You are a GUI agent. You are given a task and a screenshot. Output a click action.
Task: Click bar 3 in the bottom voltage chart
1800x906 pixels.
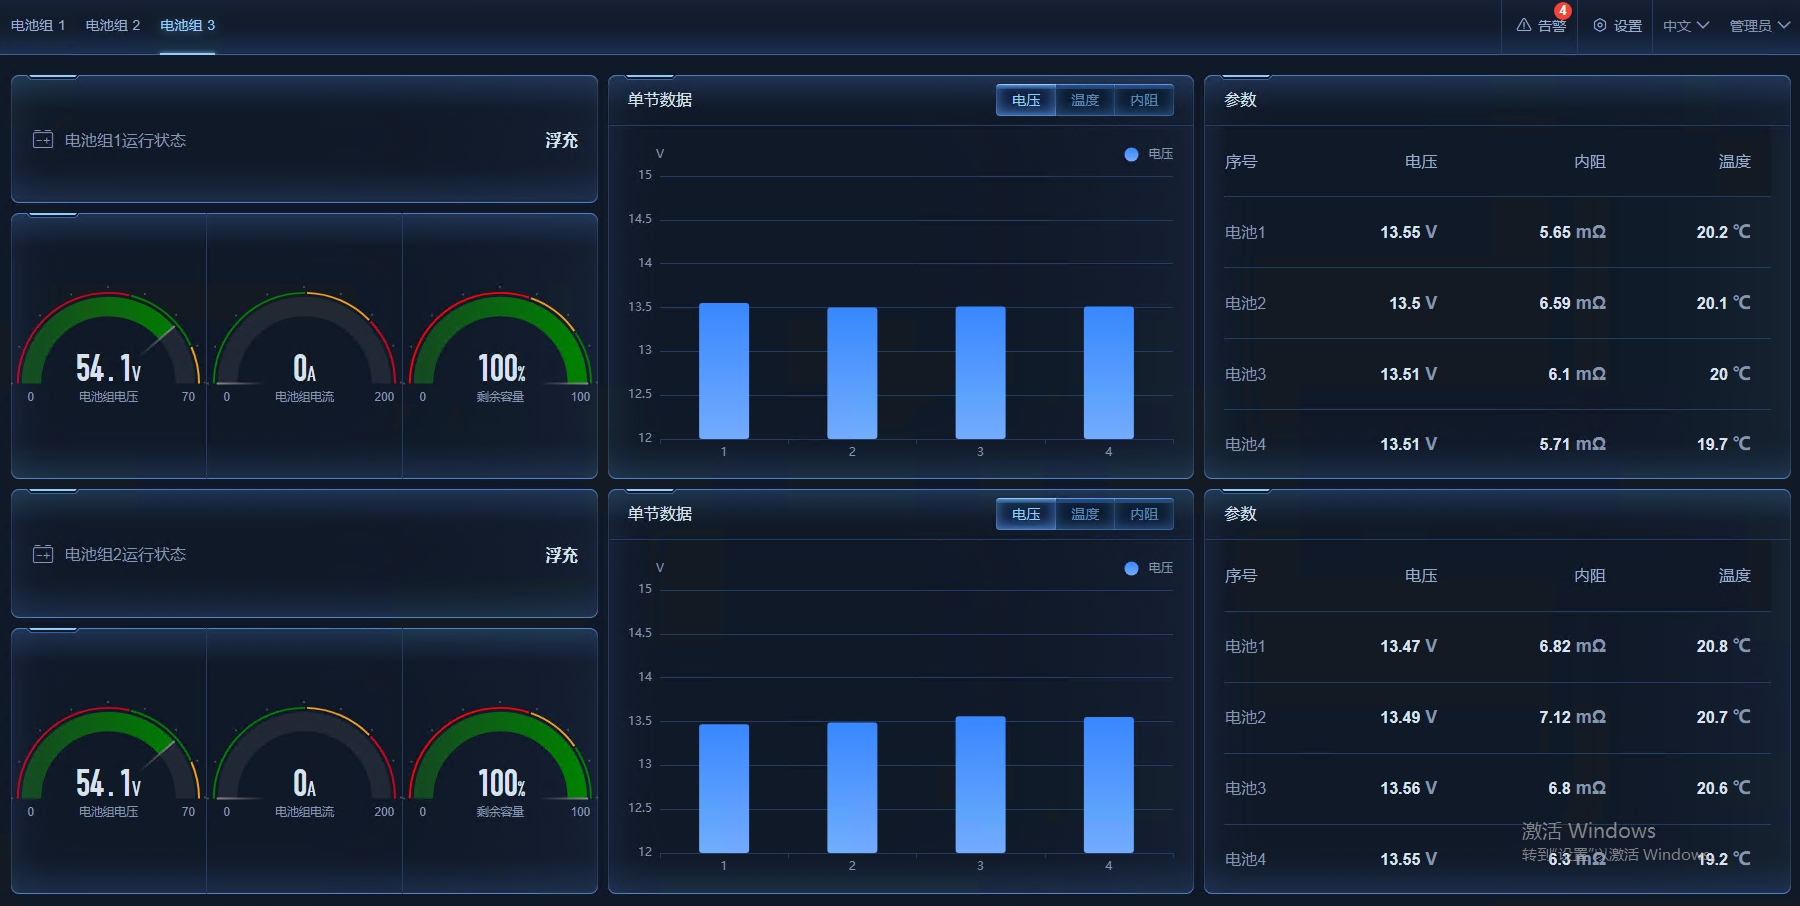point(980,784)
